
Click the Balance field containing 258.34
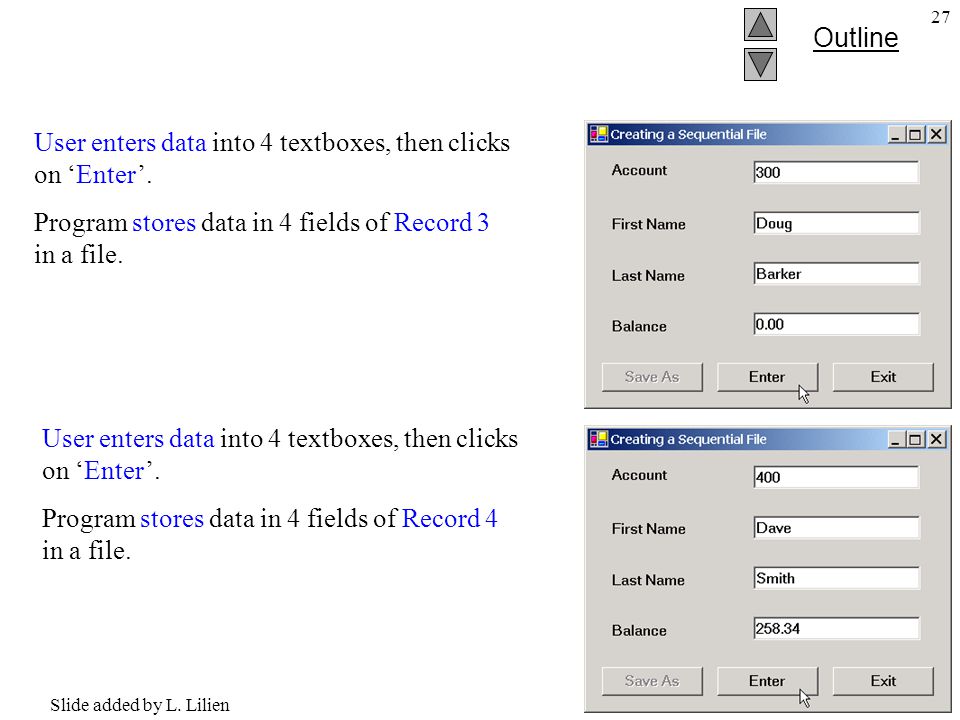tap(836, 628)
